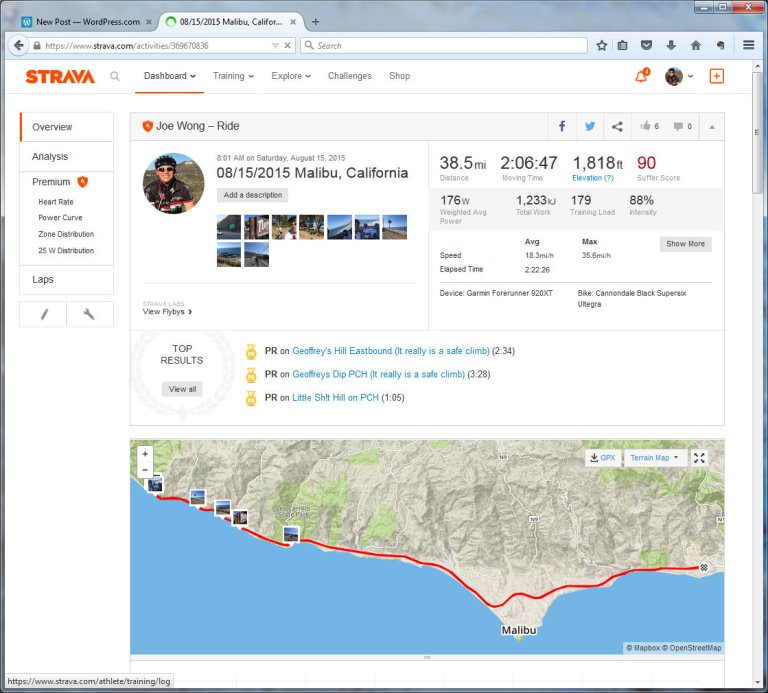This screenshot has height=693, width=768.
Task: Click the wrench actions icon
Action: [x=89, y=314]
